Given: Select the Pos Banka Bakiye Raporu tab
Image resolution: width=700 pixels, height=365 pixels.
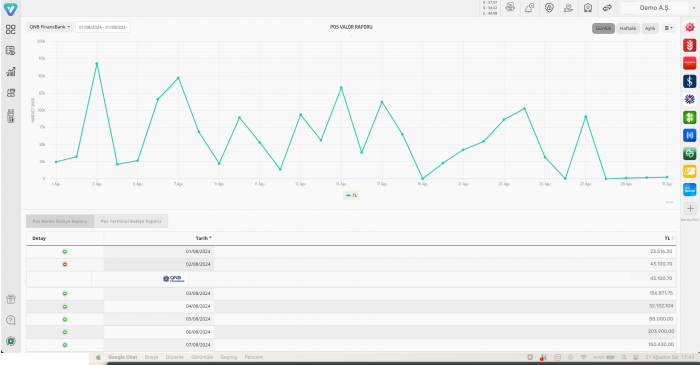Looking at the screenshot, I should point(60,221).
